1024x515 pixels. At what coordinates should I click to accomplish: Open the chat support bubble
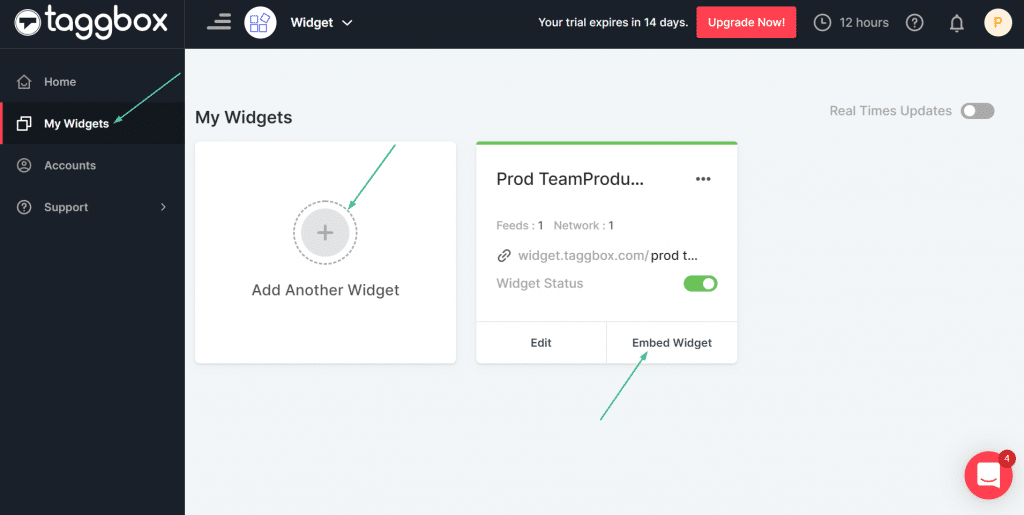tap(988, 475)
